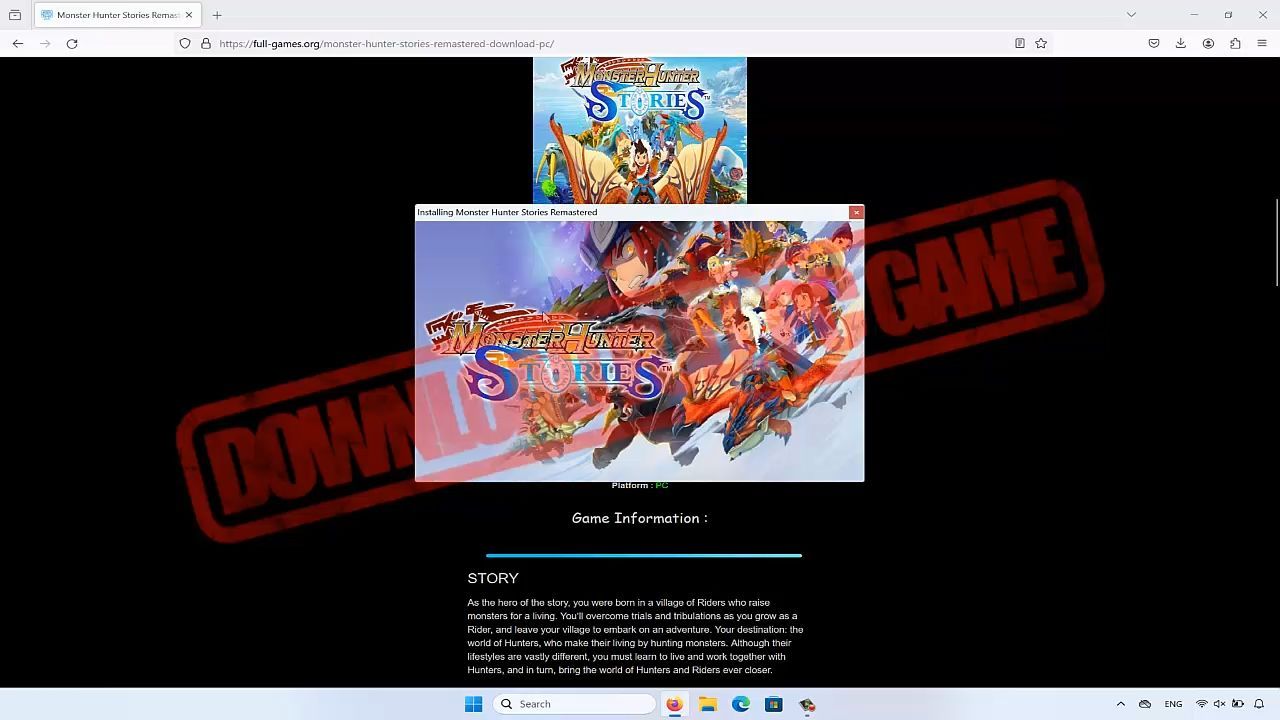The height and width of the screenshot is (720, 1280).
Task: Go back to the previous page
Action: point(18,43)
